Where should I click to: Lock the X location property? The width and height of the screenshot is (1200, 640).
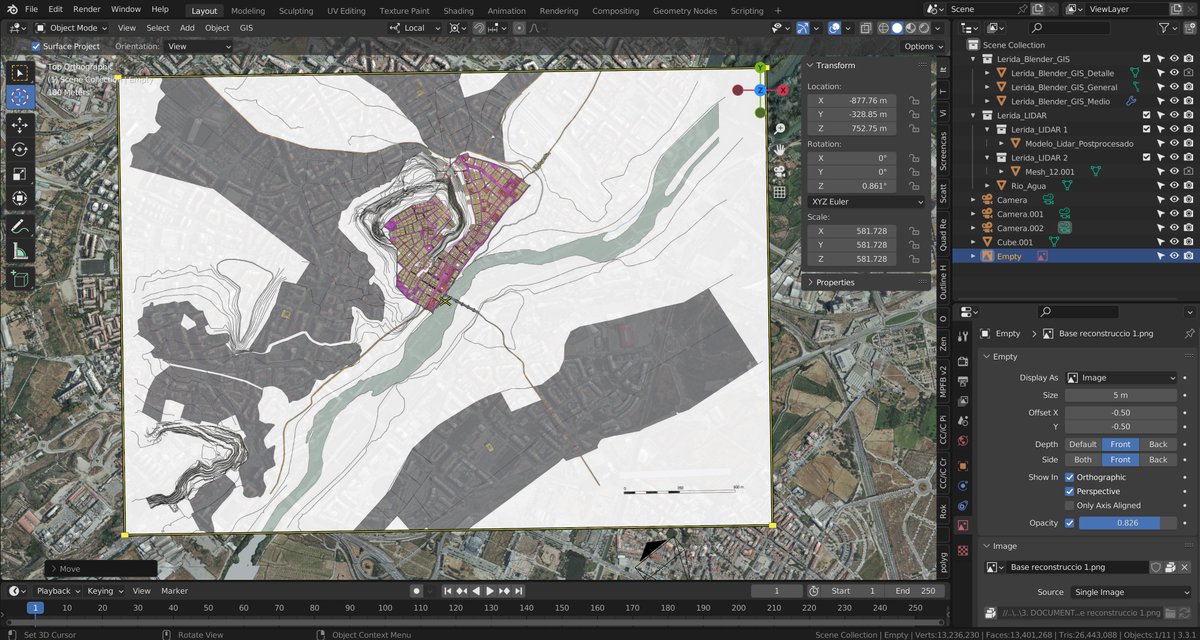[914, 100]
